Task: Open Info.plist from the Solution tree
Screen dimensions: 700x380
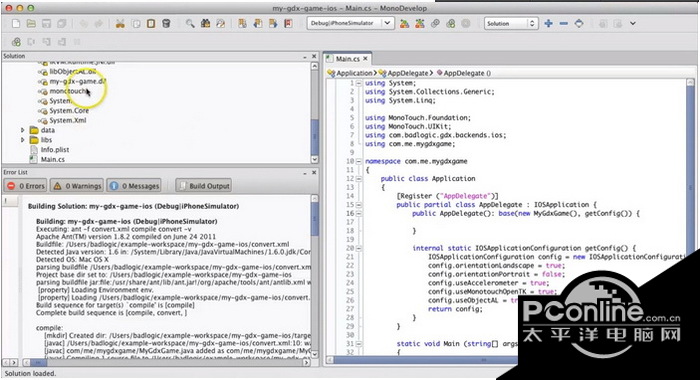Action: pos(54,150)
